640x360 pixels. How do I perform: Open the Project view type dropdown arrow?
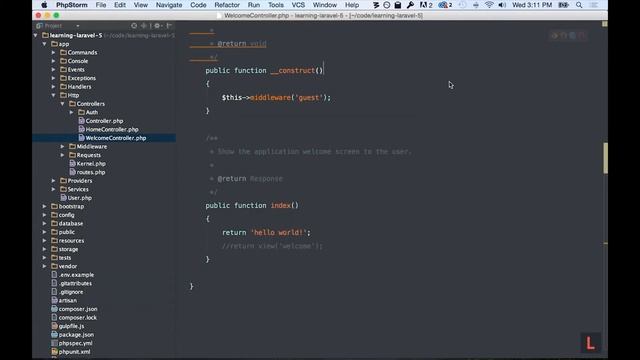[78, 26]
